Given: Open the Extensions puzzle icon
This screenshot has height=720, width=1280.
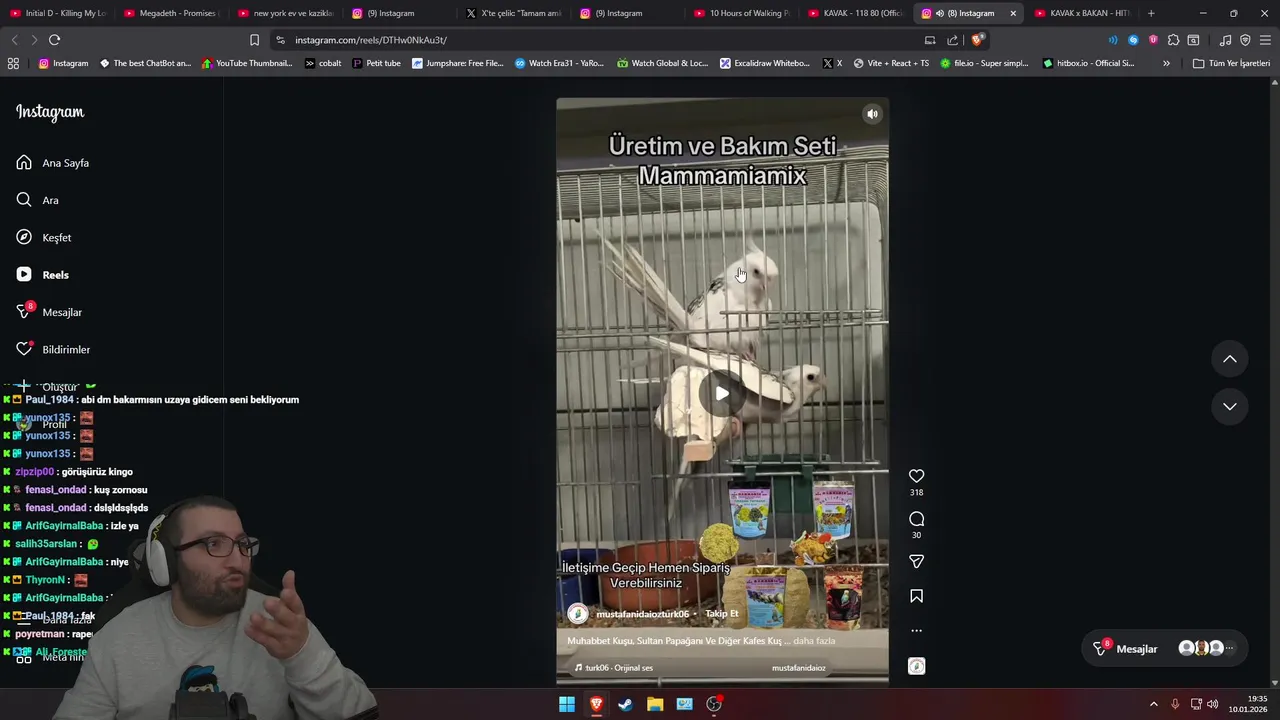Looking at the screenshot, I should [x=1173, y=40].
